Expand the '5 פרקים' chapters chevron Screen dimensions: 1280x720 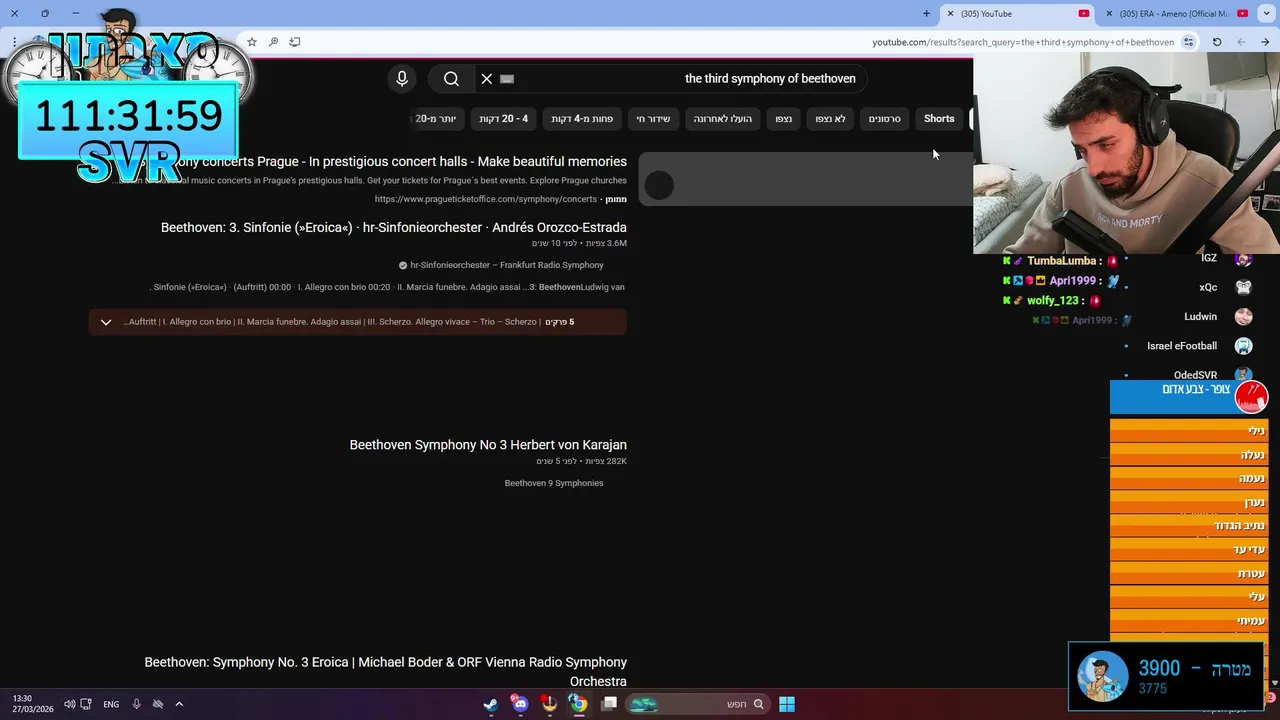tap(106, 322)
